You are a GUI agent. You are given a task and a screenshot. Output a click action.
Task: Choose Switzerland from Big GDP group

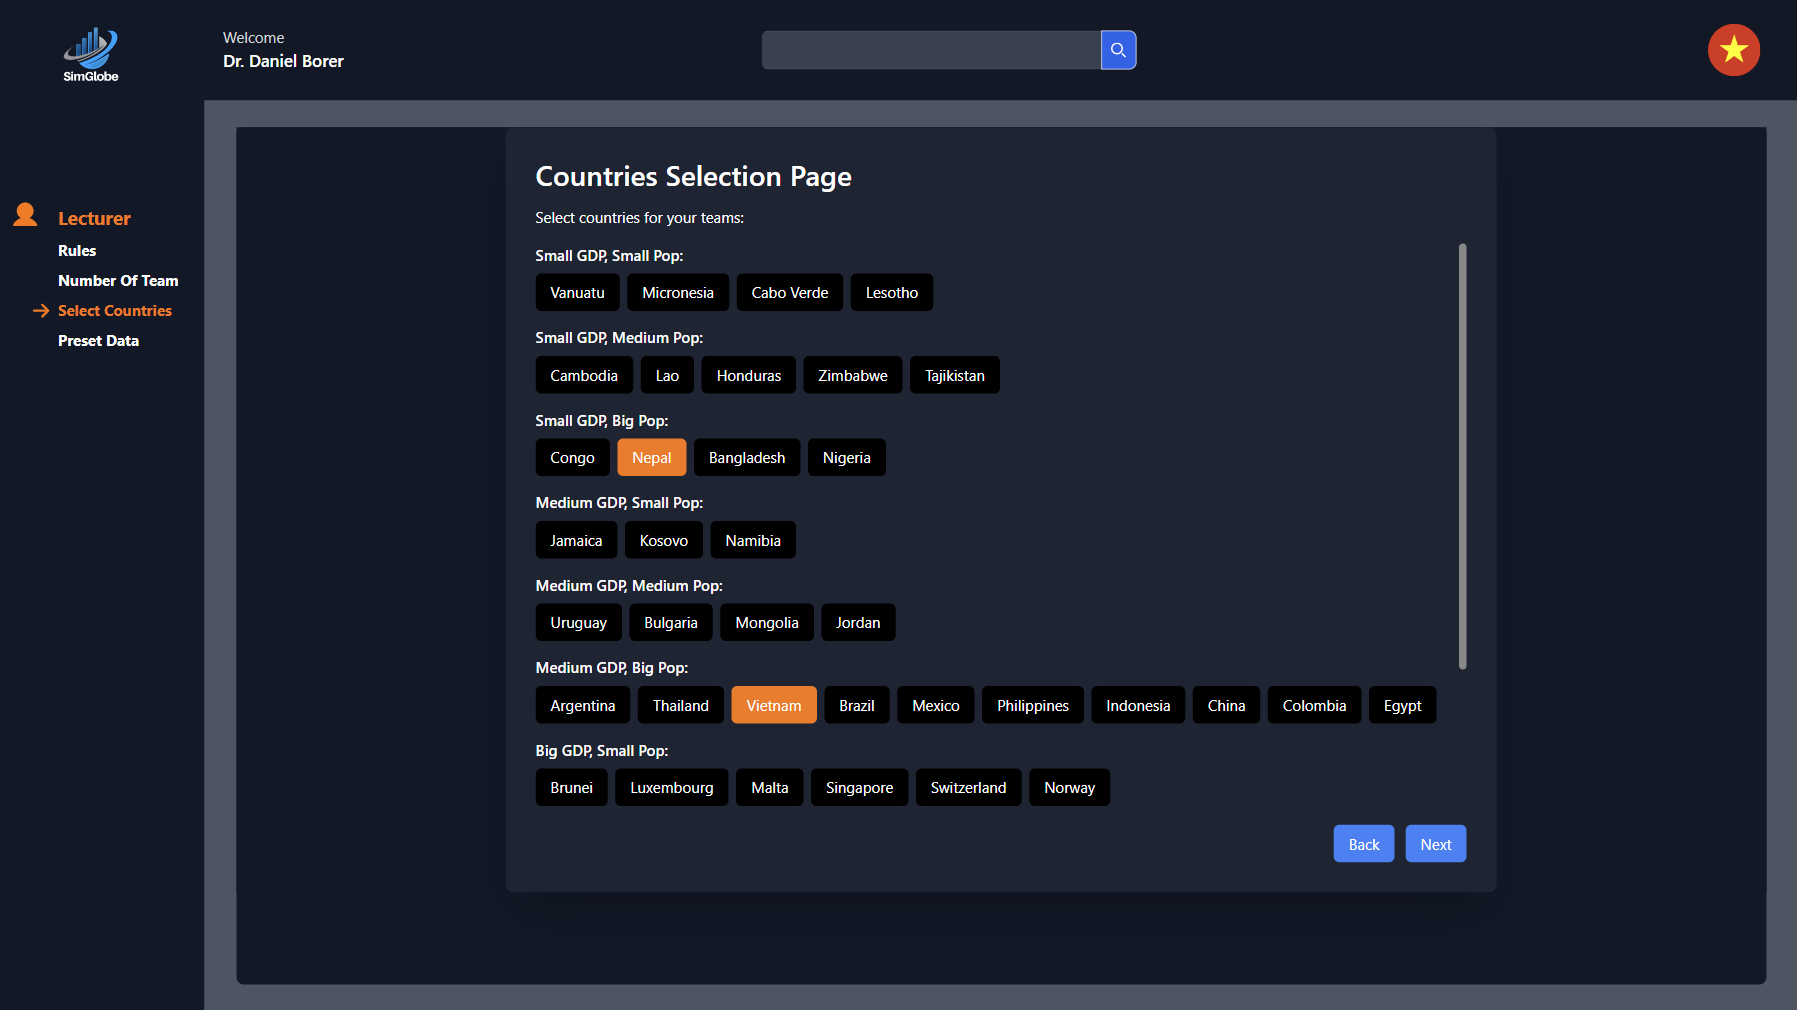click(x=967, y=788)
